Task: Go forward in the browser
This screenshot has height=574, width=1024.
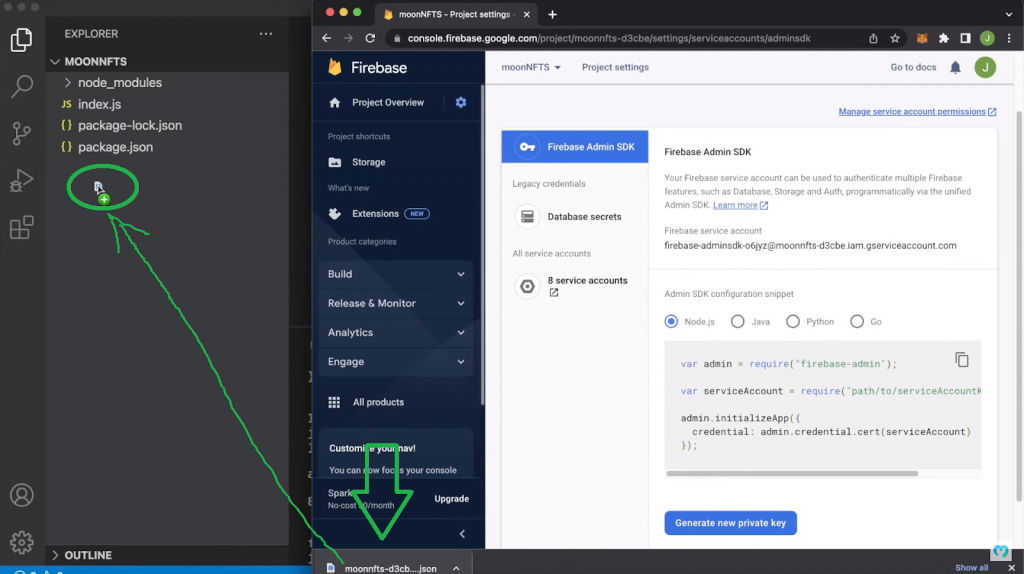Action: pyautogui.click(x=348, y=39)
